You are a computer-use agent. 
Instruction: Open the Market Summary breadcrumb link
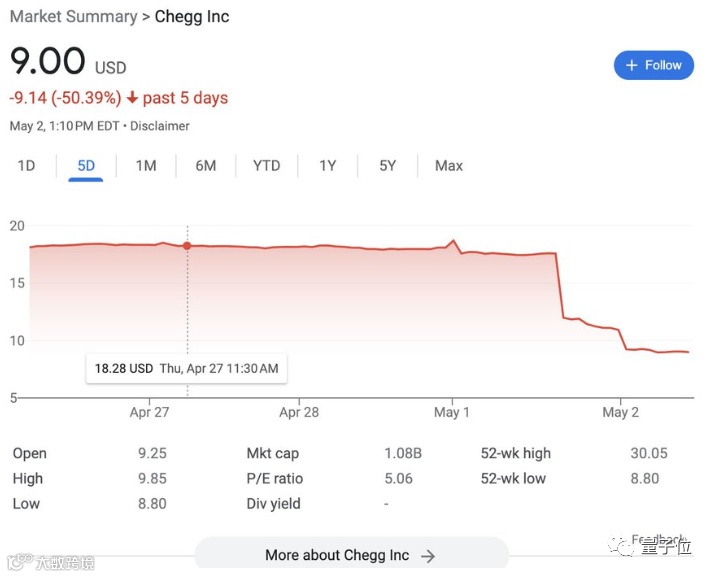click(73, 17)
